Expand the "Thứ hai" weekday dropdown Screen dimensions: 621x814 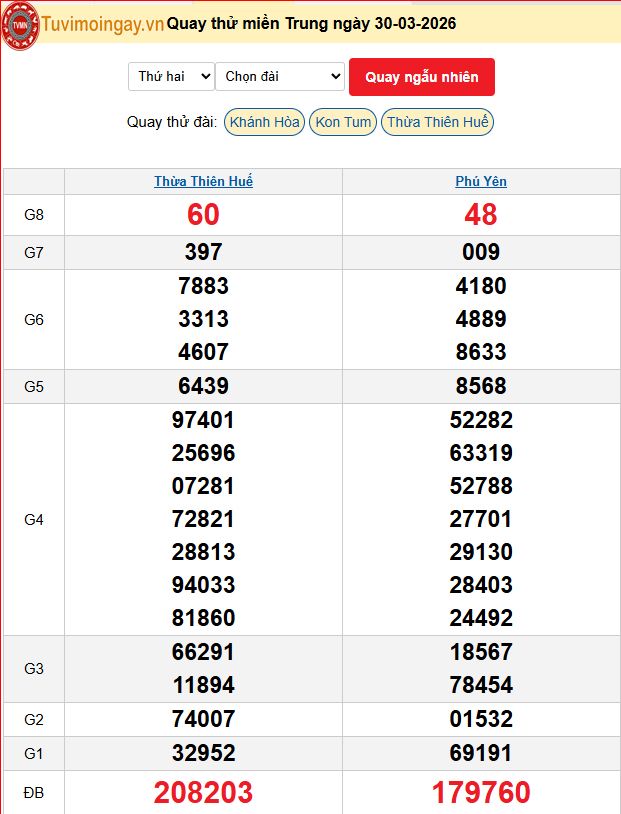tap(171, 76)
